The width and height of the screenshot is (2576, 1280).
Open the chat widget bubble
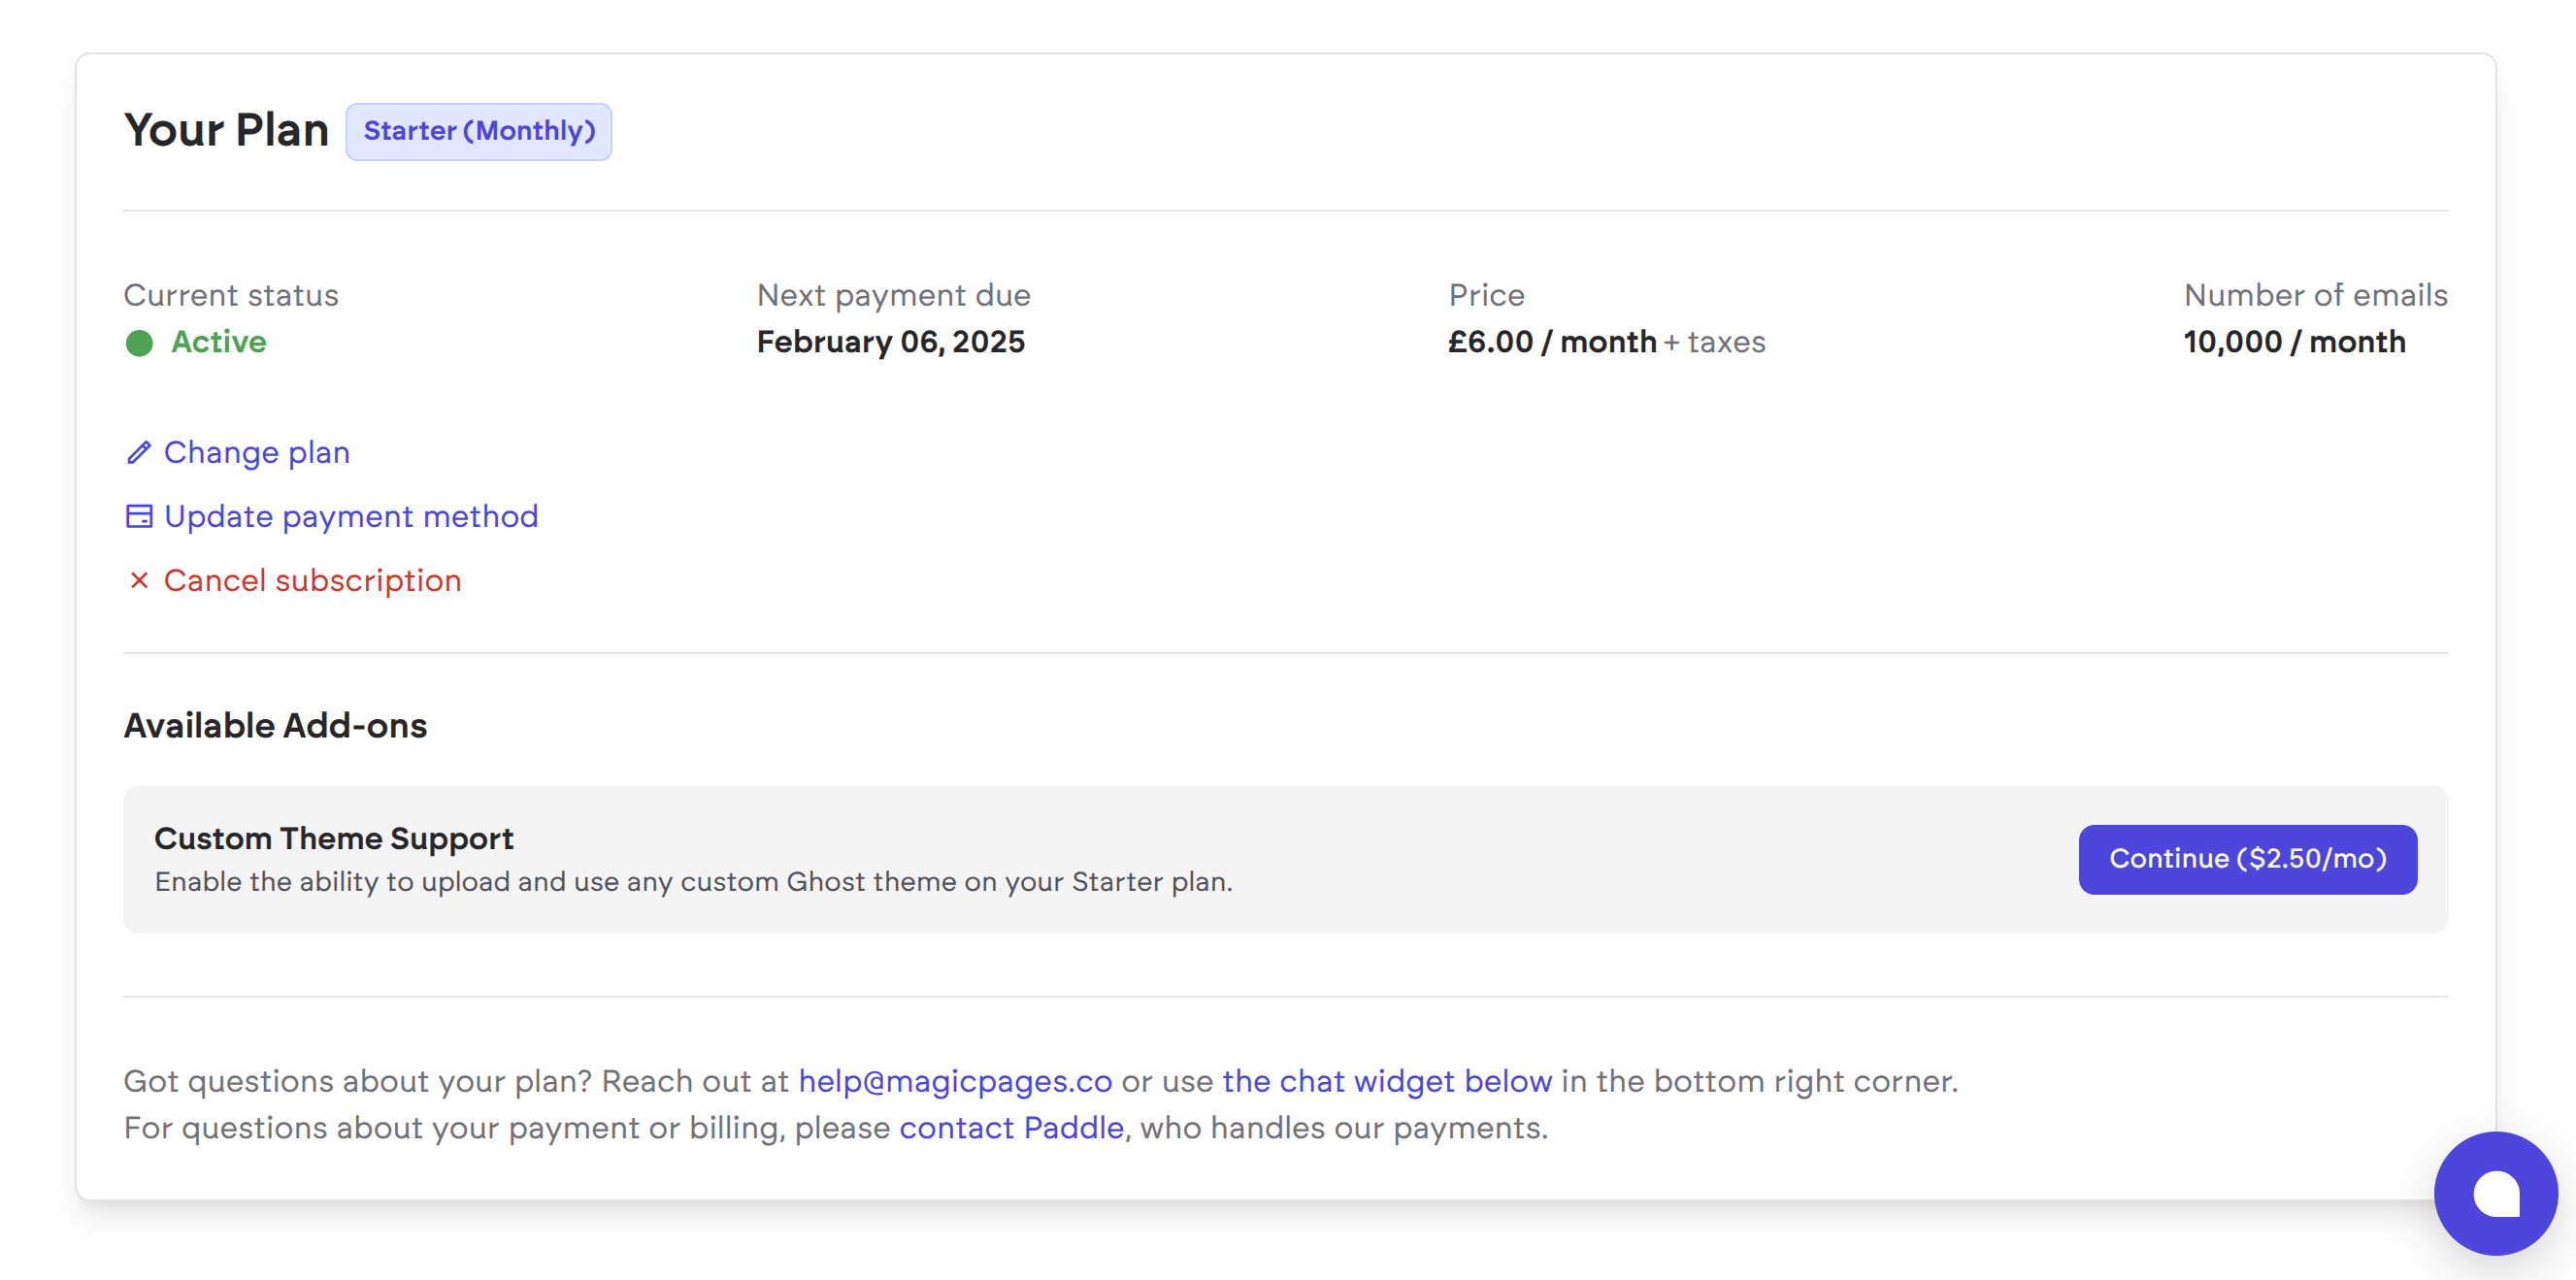tap(2495, 1193)
